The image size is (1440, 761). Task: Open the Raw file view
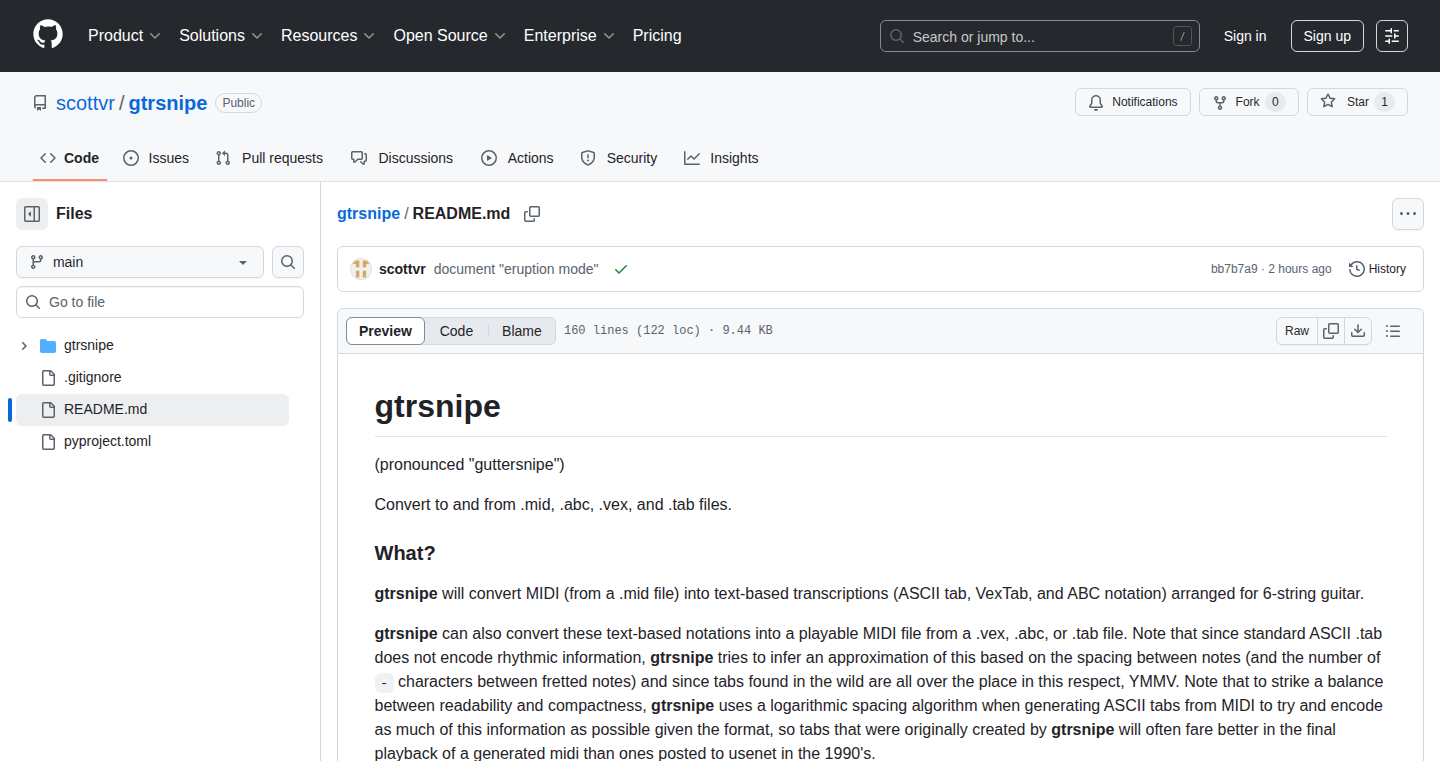(x=1297, y=331)
